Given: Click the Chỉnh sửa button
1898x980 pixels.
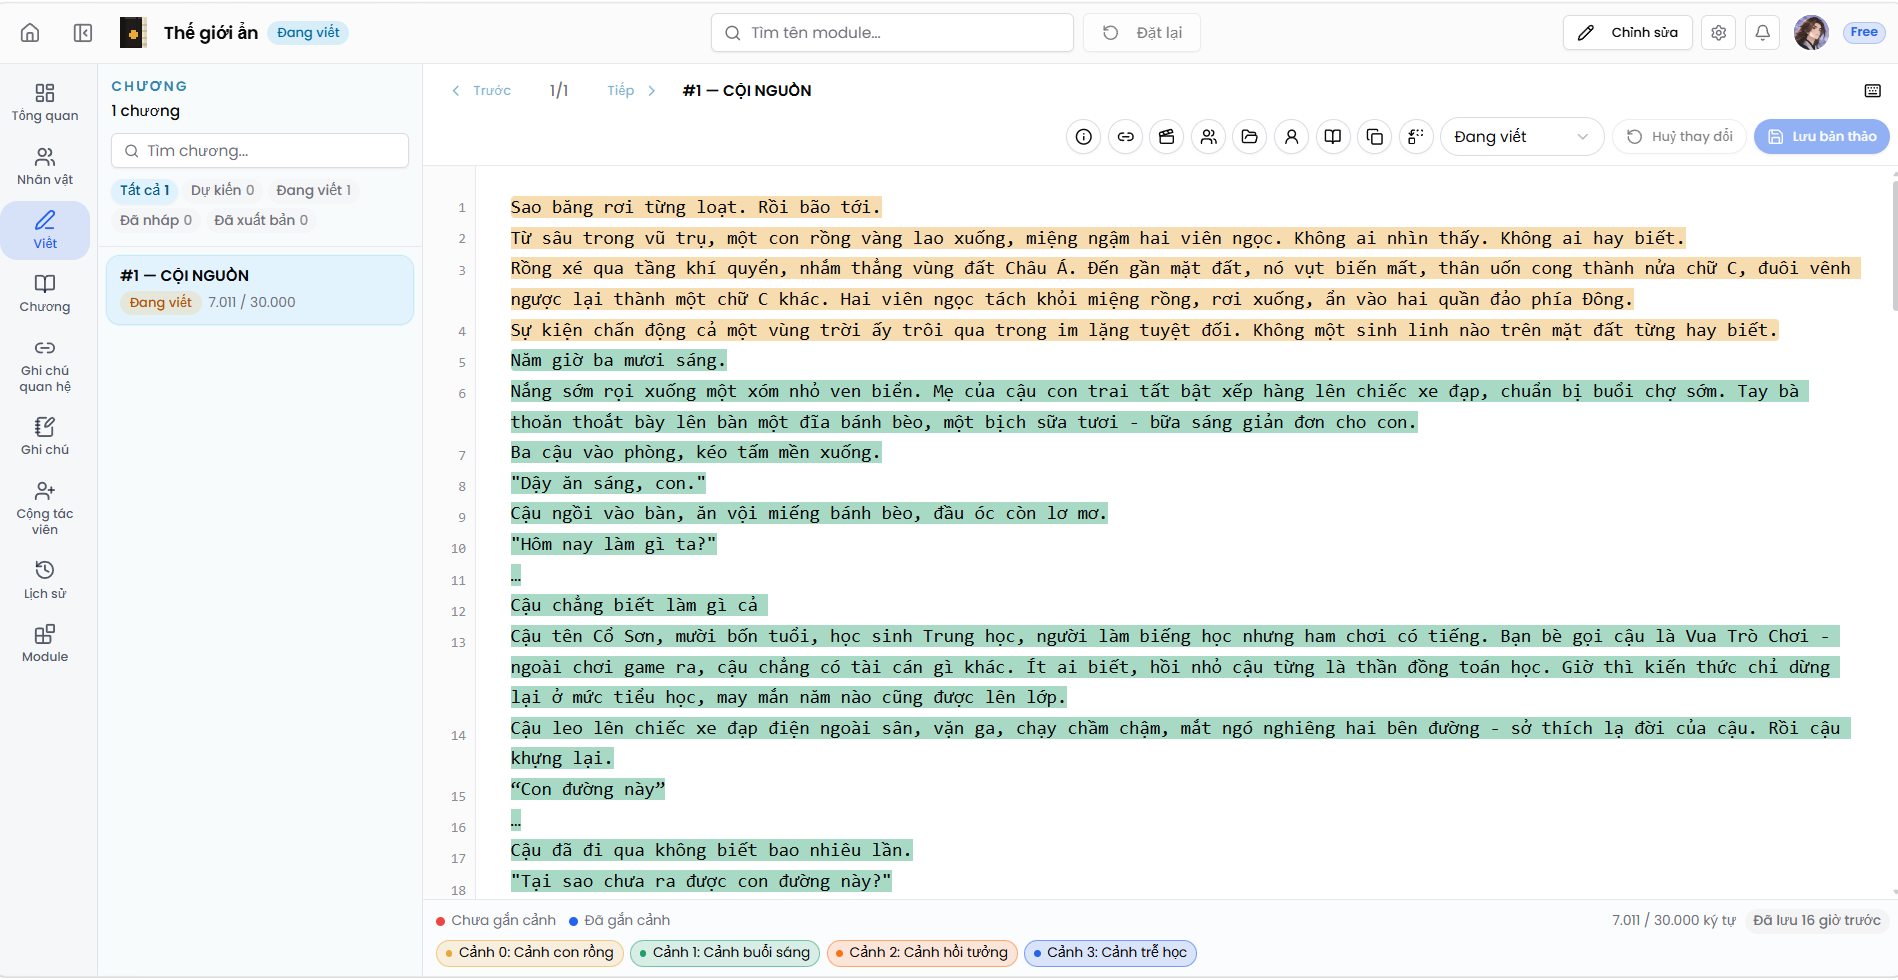Looking at the screenshot, I should [x=1628, y=33].
